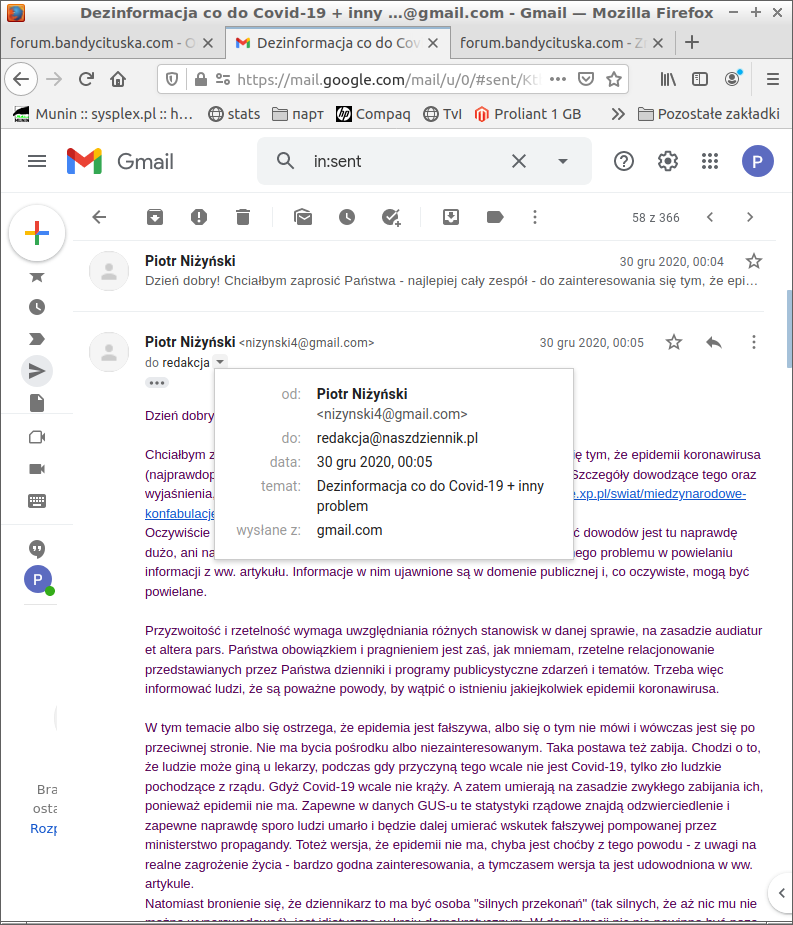Mark conversation as unread
This screenshot has width=793, height=925.
(303, 217)
